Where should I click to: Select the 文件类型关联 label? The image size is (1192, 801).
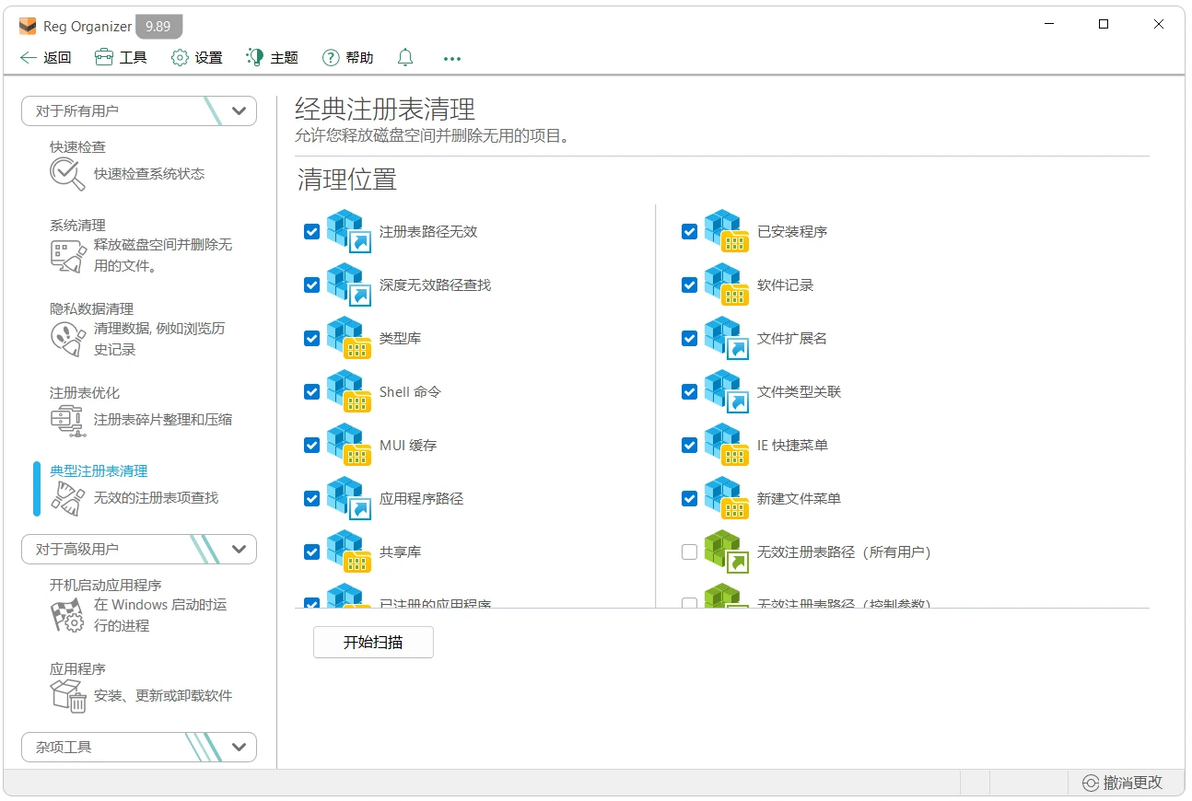pos(799,392)
